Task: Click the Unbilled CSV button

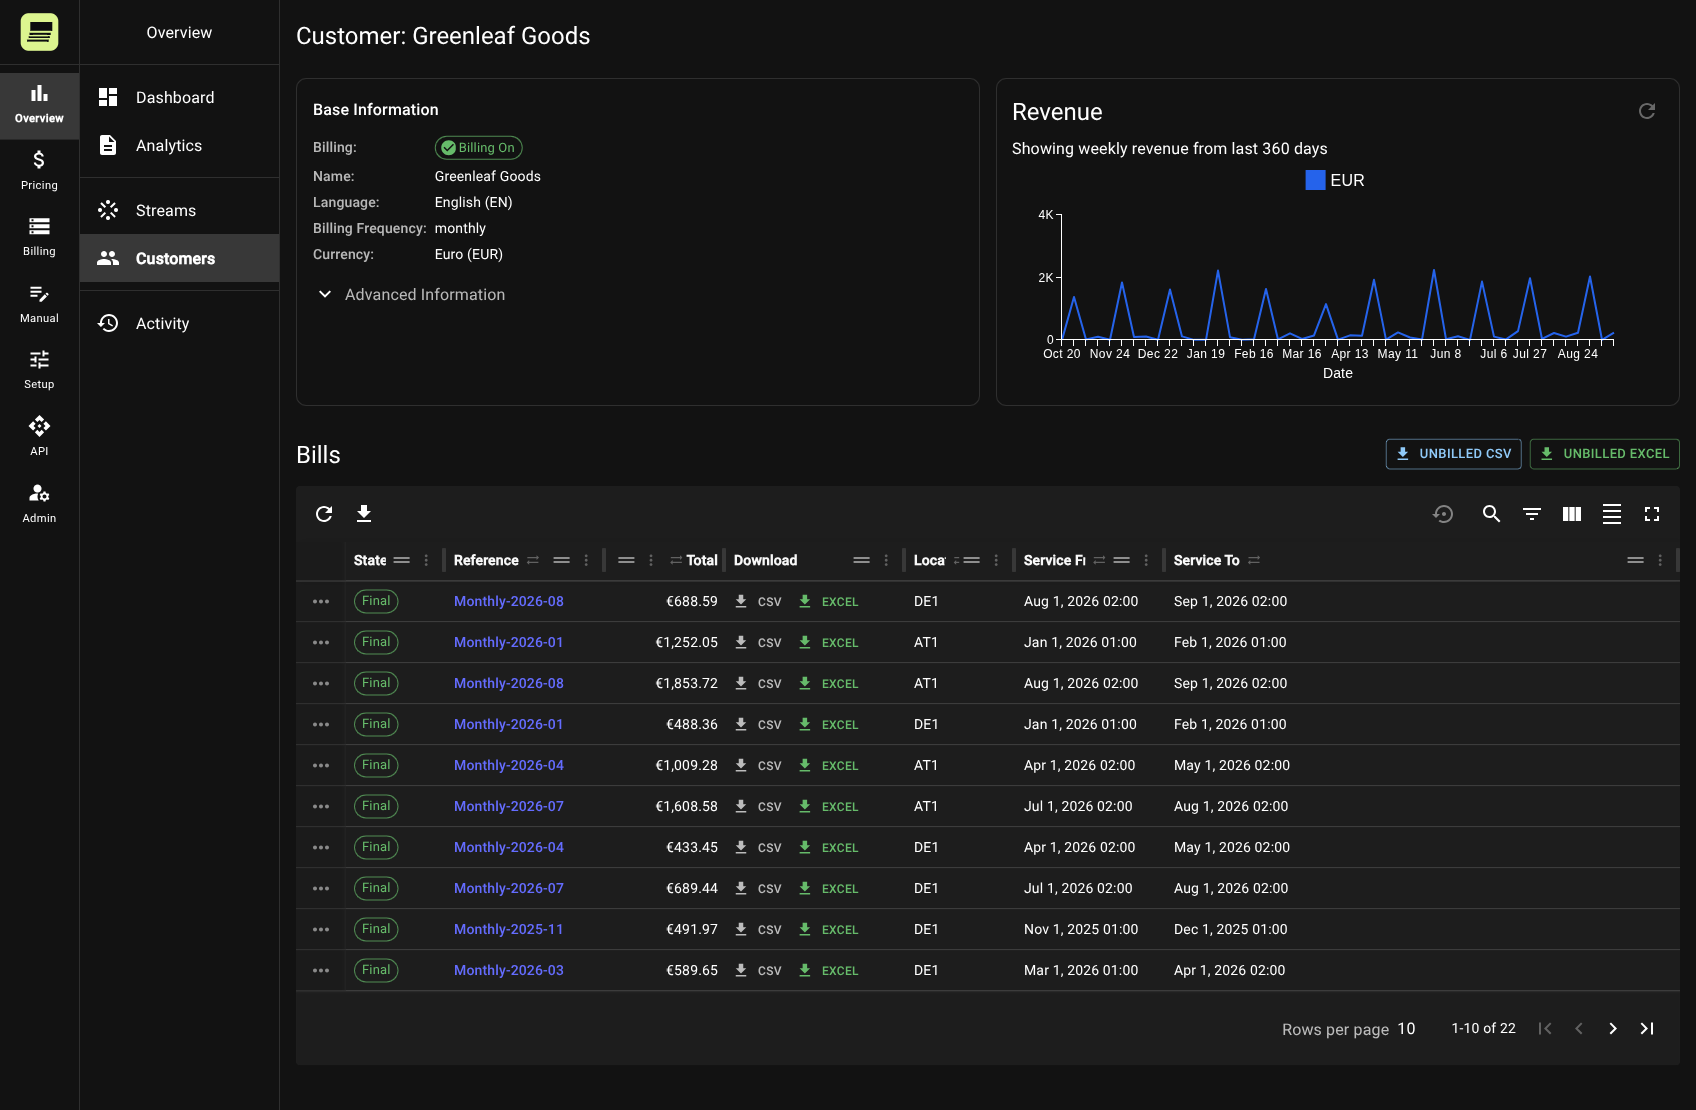Action: click(x=1454, y=454)
